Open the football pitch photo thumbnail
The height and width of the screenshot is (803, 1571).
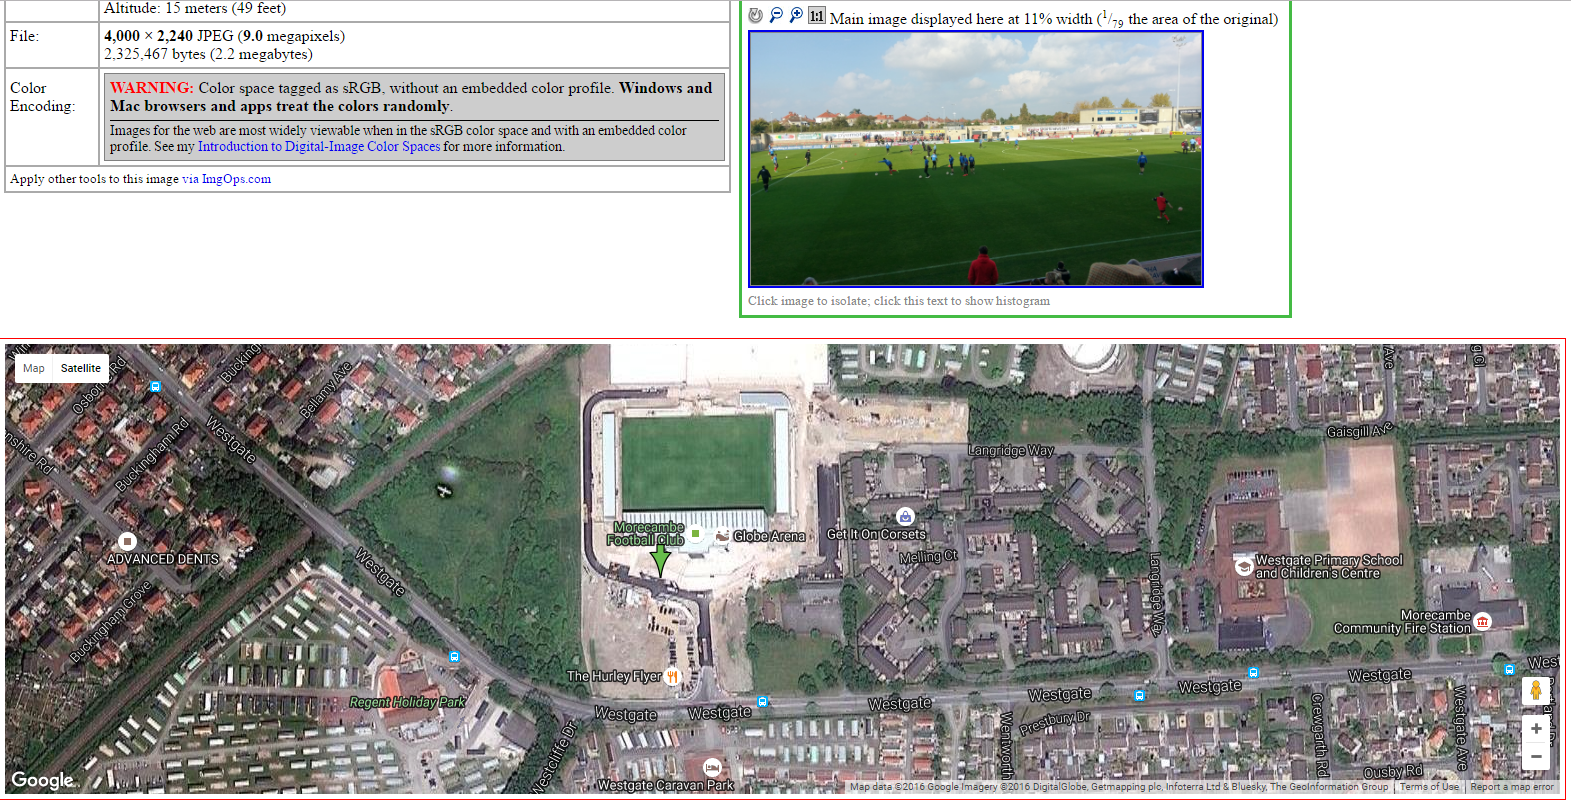976,159
